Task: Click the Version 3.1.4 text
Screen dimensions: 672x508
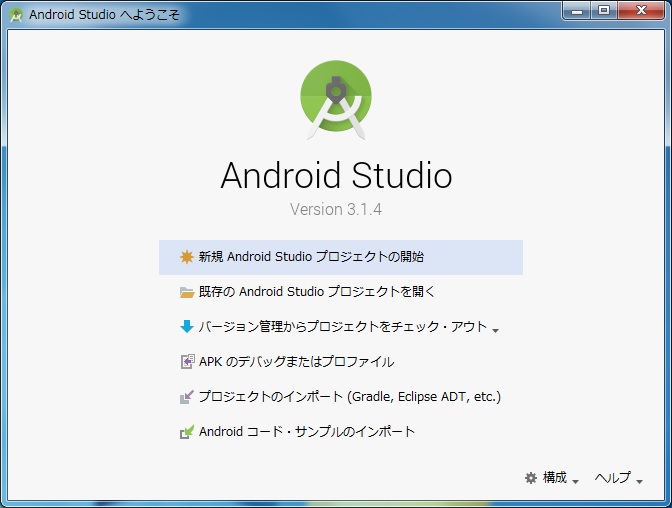Action: [336, 209]
